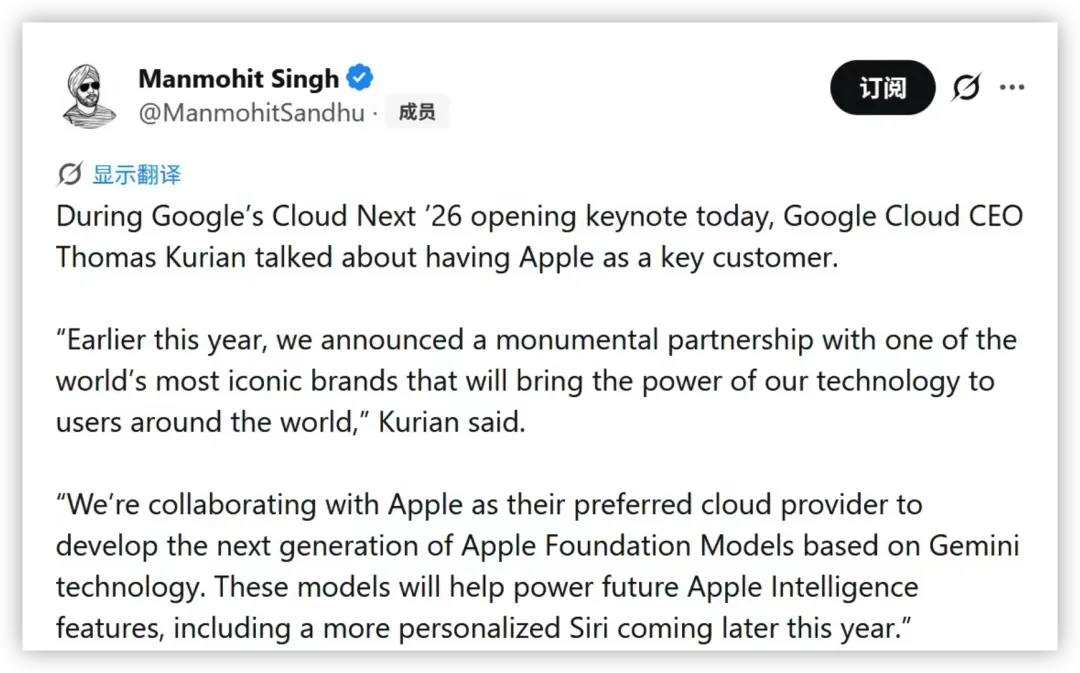Click the display name Manmohit Singh
The height and width of the screenshot is (673, 1080).
tap(238, 79)
